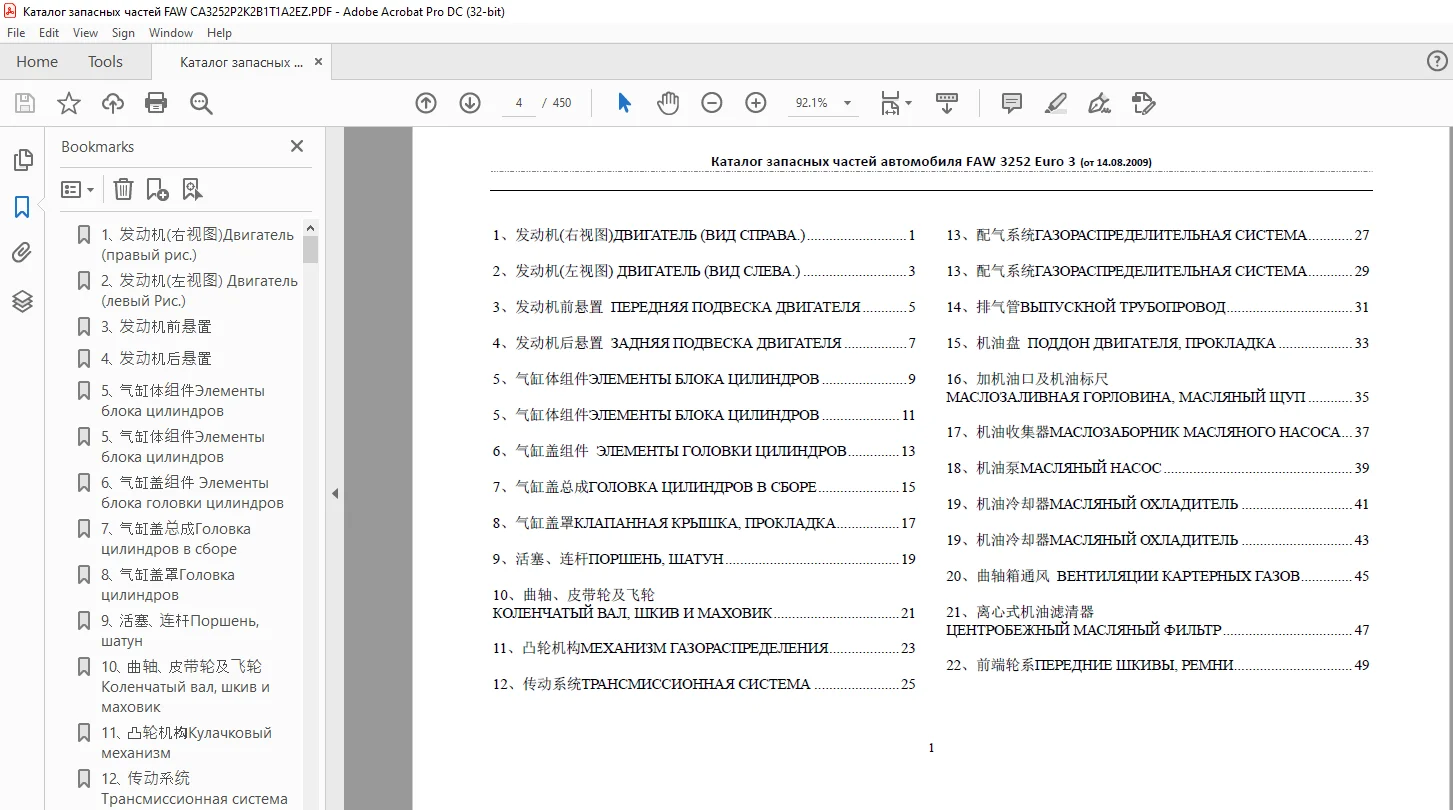This screenshot has height=810, width=1453.
Task: Open the stamp and edit tool icon
Action: 1143,103
